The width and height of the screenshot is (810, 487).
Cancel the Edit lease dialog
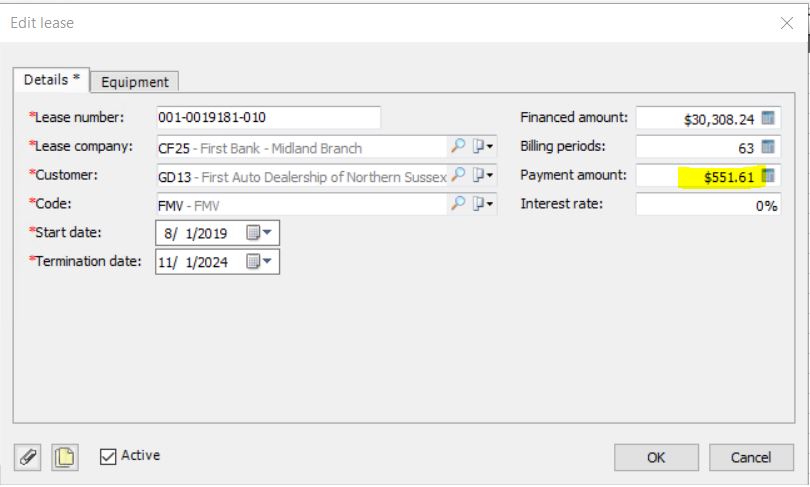(751, 458)
